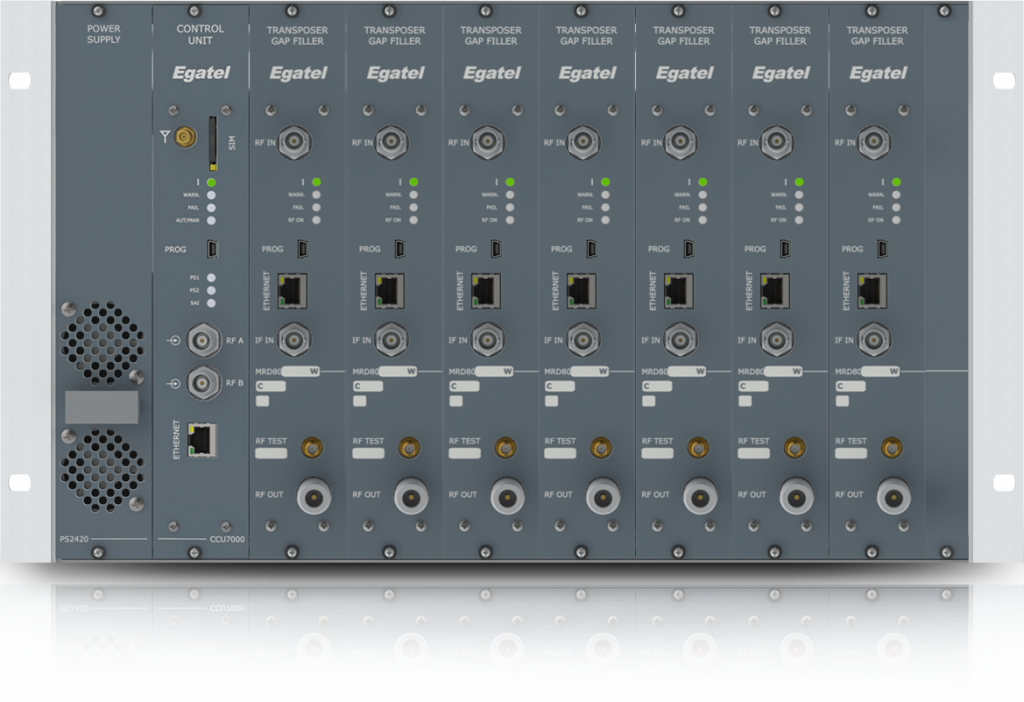
Task: Click the Ethernet port on third Transposer module
Action: click(487, 290)
